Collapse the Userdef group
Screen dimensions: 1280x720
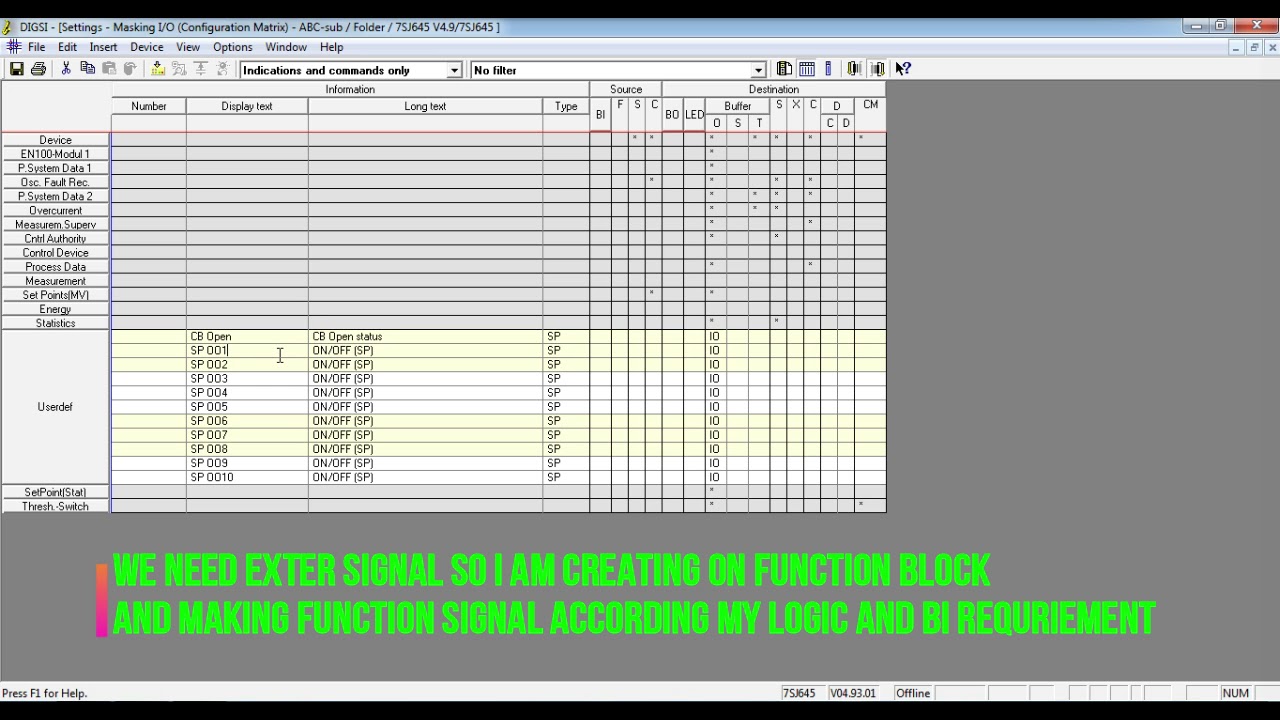(55, 407)
